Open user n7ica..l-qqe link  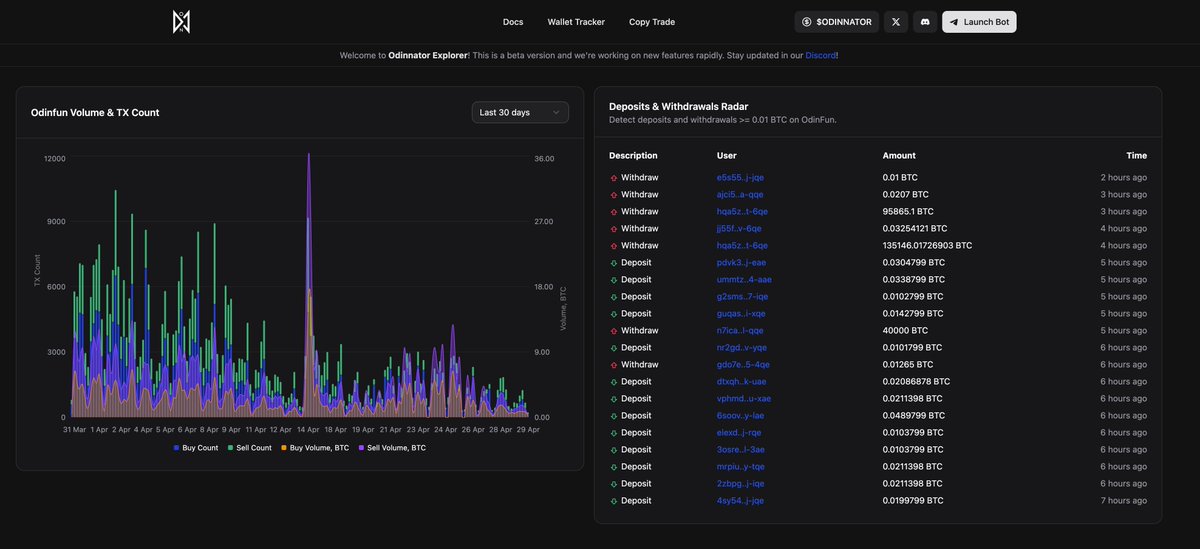click(740, 331)
